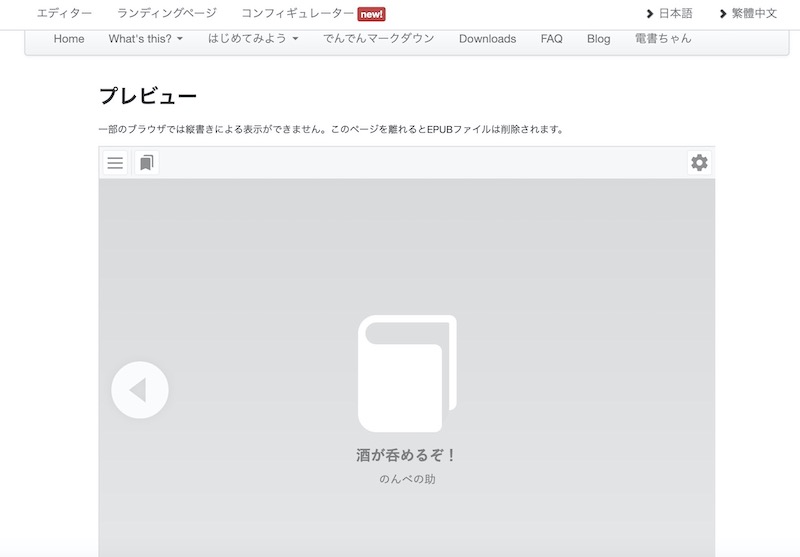This screenshot has height=557, width=800.
Task: Switch to the エディター tab
Action: coord(64,14)
